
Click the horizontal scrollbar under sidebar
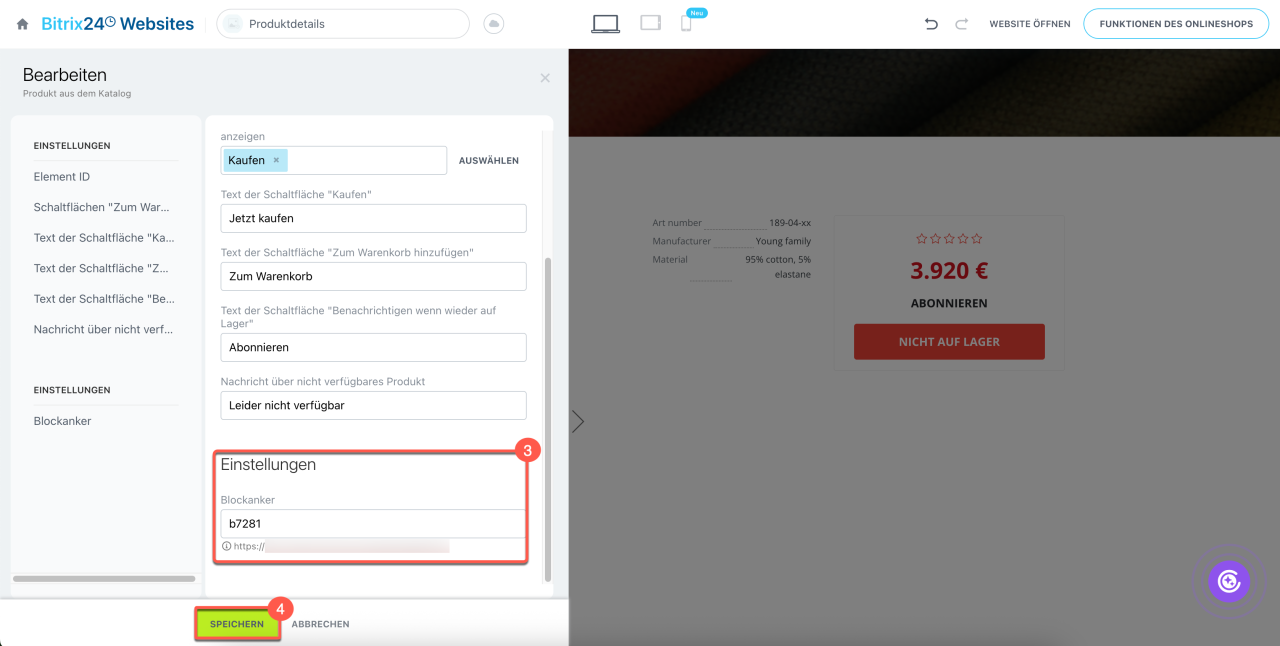click(104, 578)
